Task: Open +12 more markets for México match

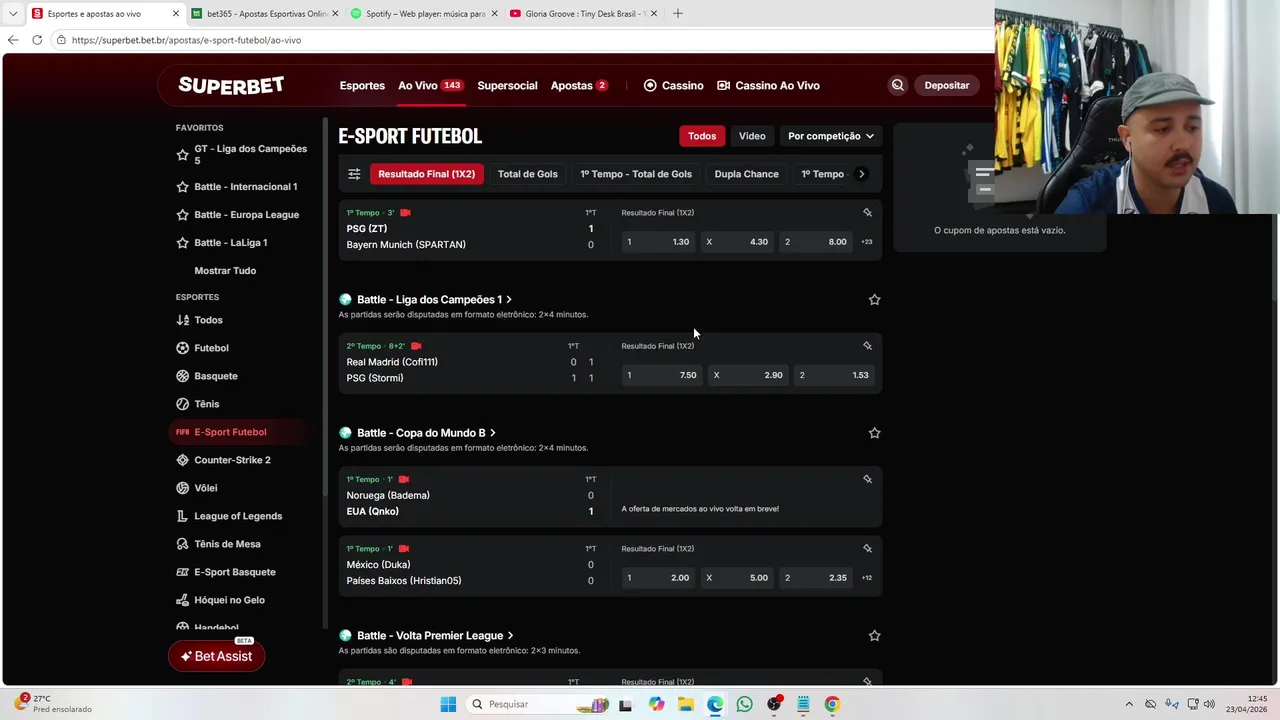Action: coord(866,578)
